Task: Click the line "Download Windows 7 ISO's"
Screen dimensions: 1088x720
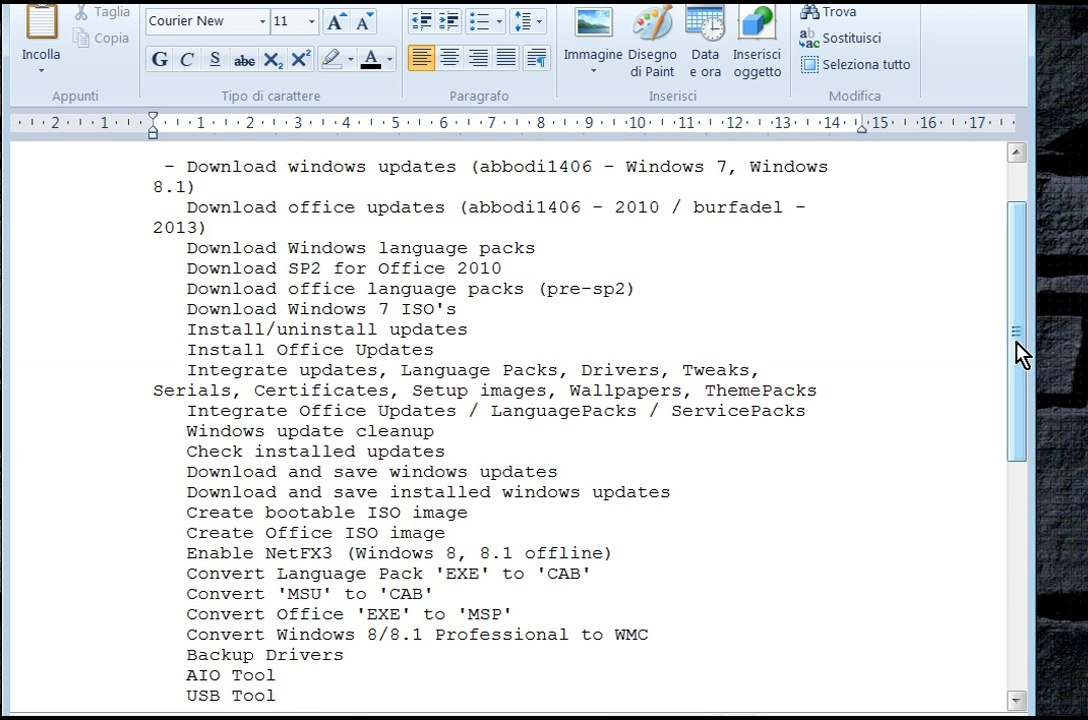Action: pyautogui.click(x=321, y=309)
